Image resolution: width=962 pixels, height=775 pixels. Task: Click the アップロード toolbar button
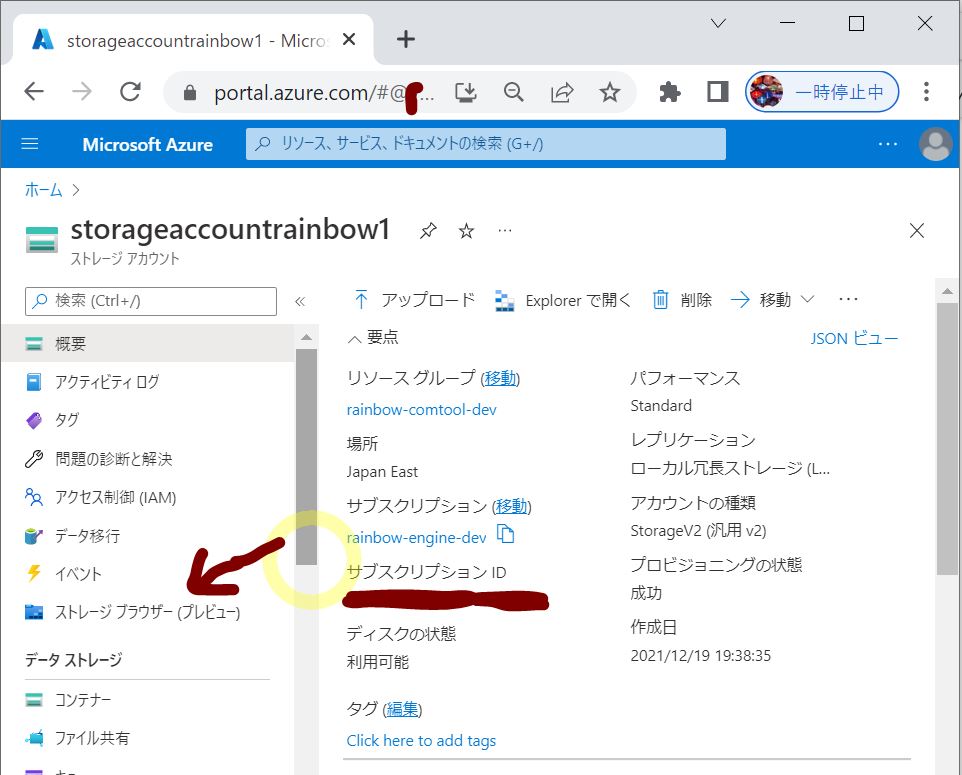pos(414,300)
